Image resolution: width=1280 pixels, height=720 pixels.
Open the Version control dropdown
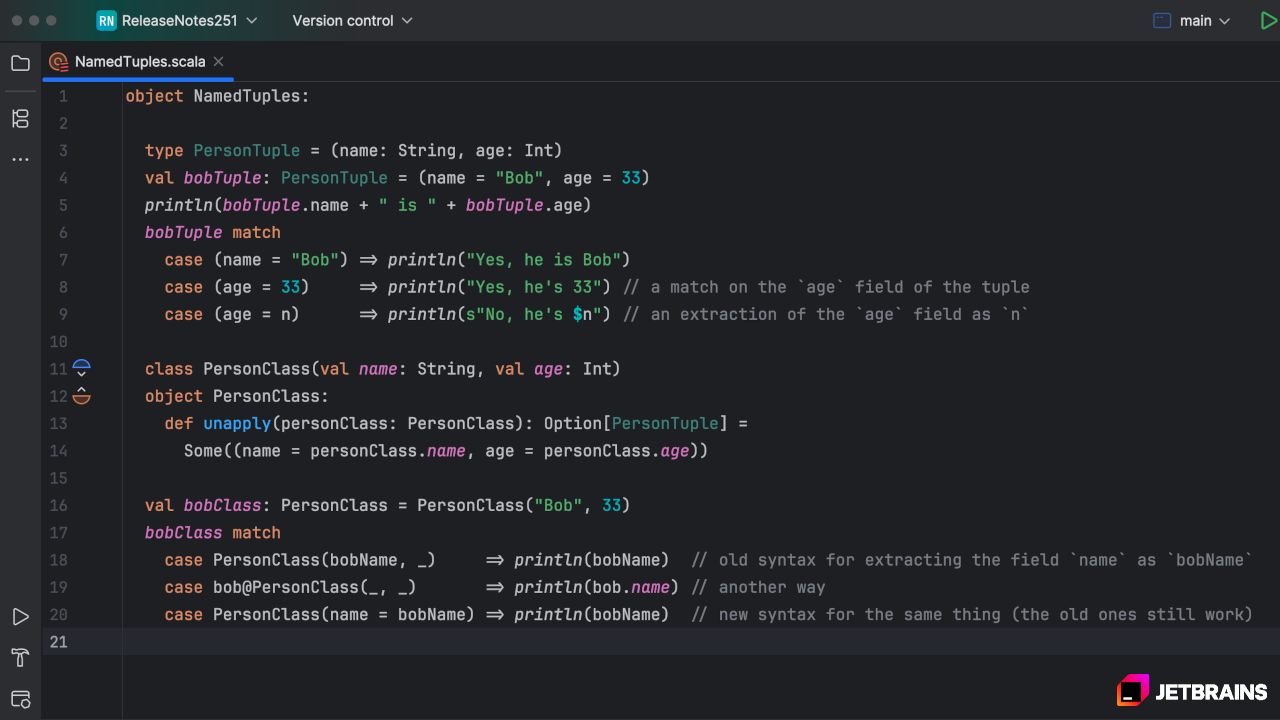[351, 20]
